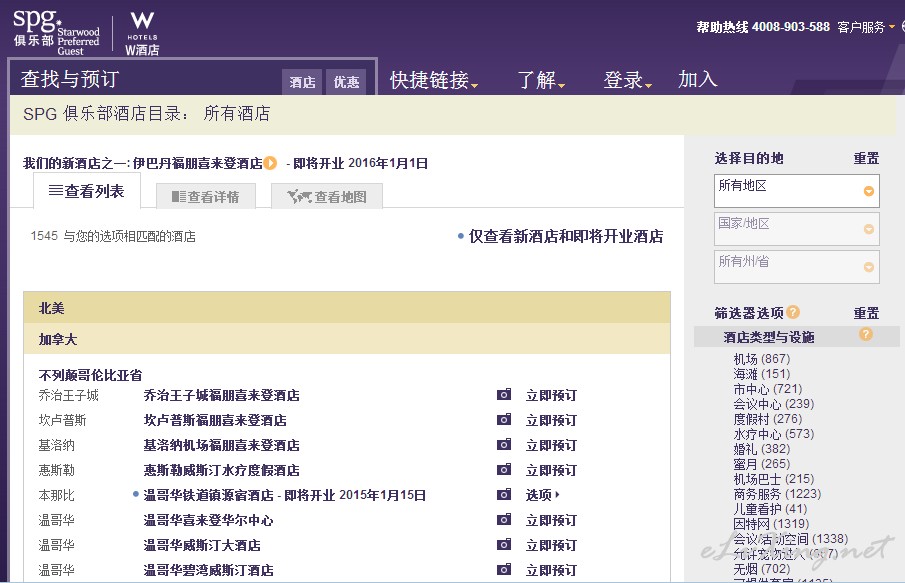Open photos for 乔治王子城福朋喜来登酒店
The width and height of the screenshot is (905, 583).
(504, 395)
